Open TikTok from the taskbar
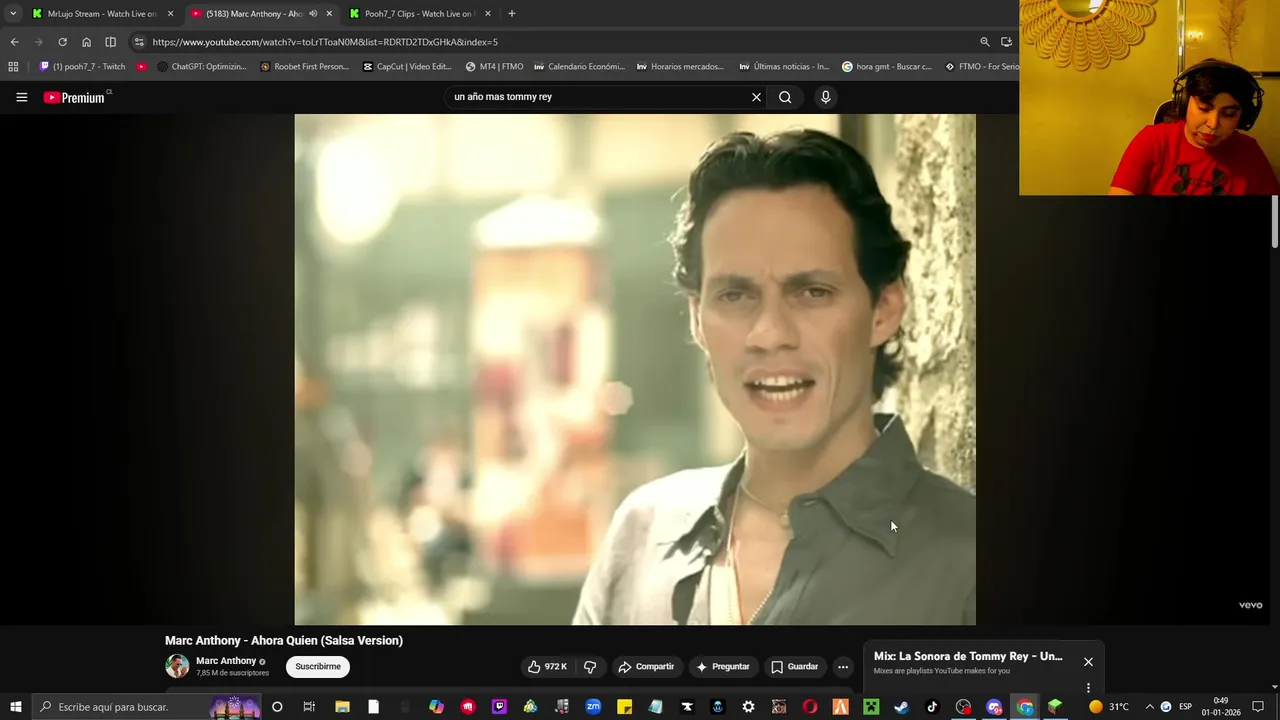This screenshot has width=1280, height=720. tap(932, 707)
